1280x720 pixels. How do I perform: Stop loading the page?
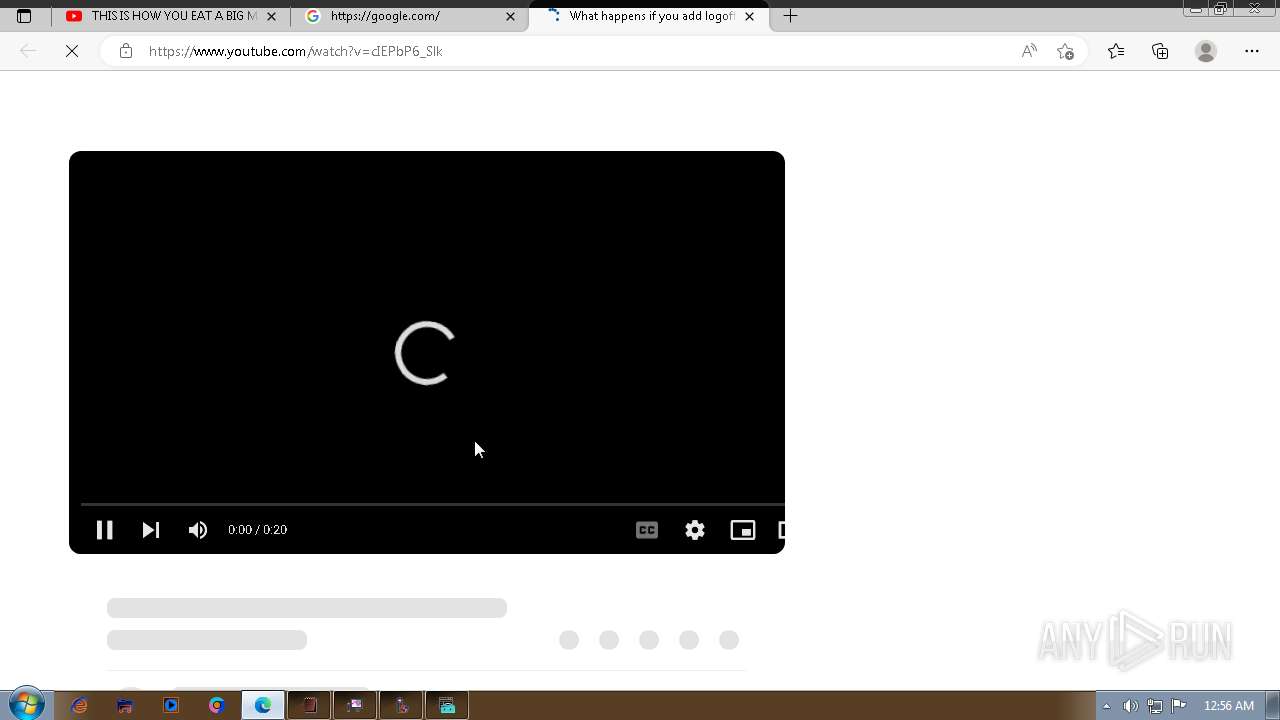click(x=72, y=51)
